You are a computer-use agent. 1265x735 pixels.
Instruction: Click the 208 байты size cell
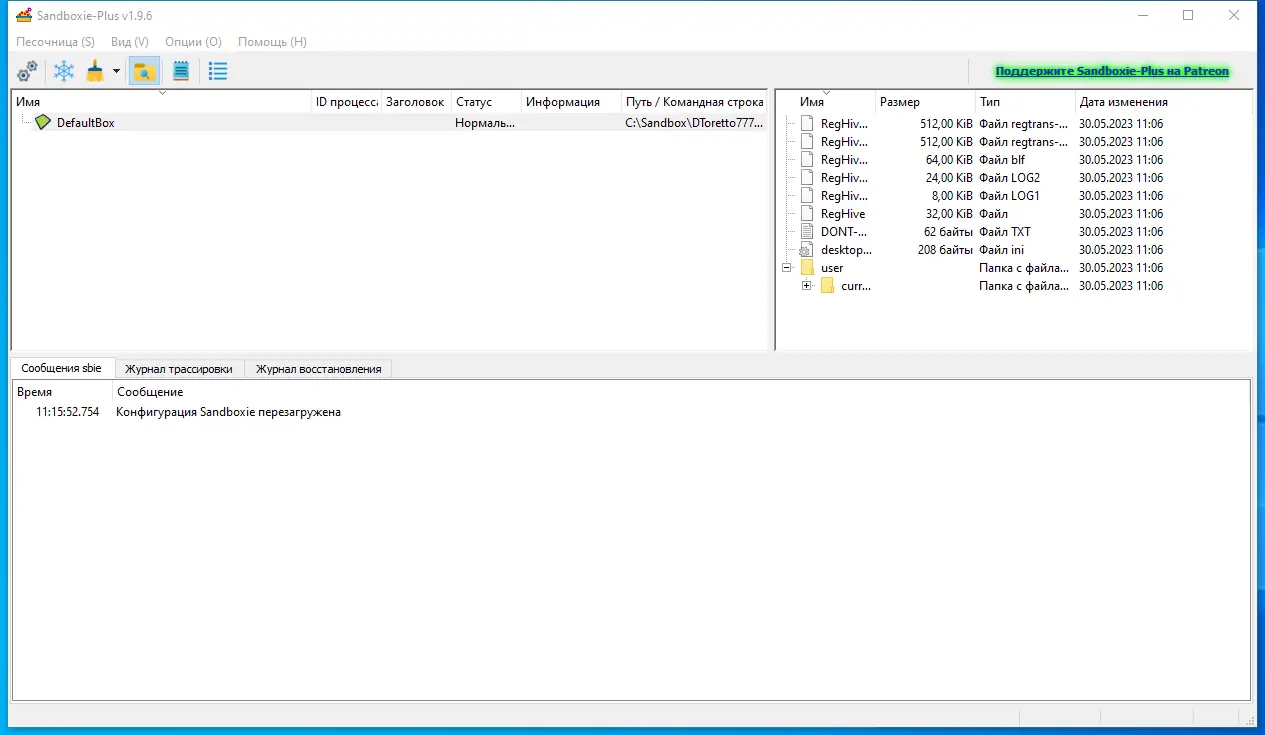945,250
